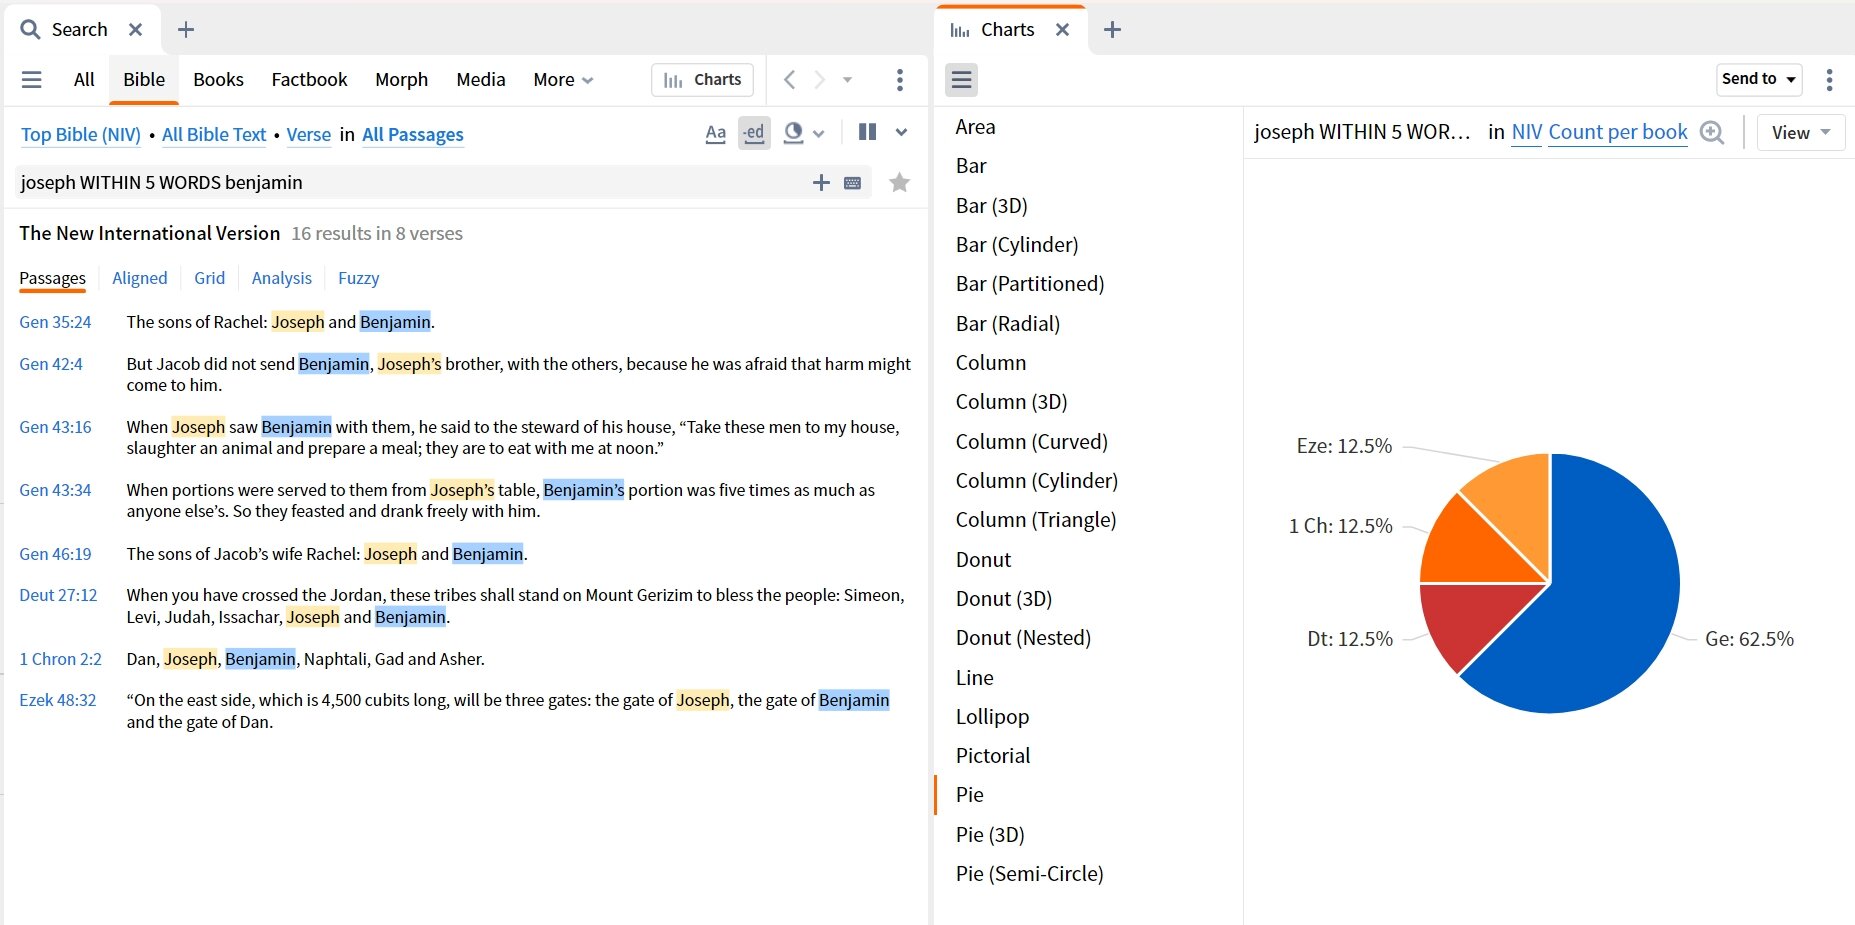Open the Deut 27:12 reference
This screenshot has width=1855, height=925.
tap(58, 595)
